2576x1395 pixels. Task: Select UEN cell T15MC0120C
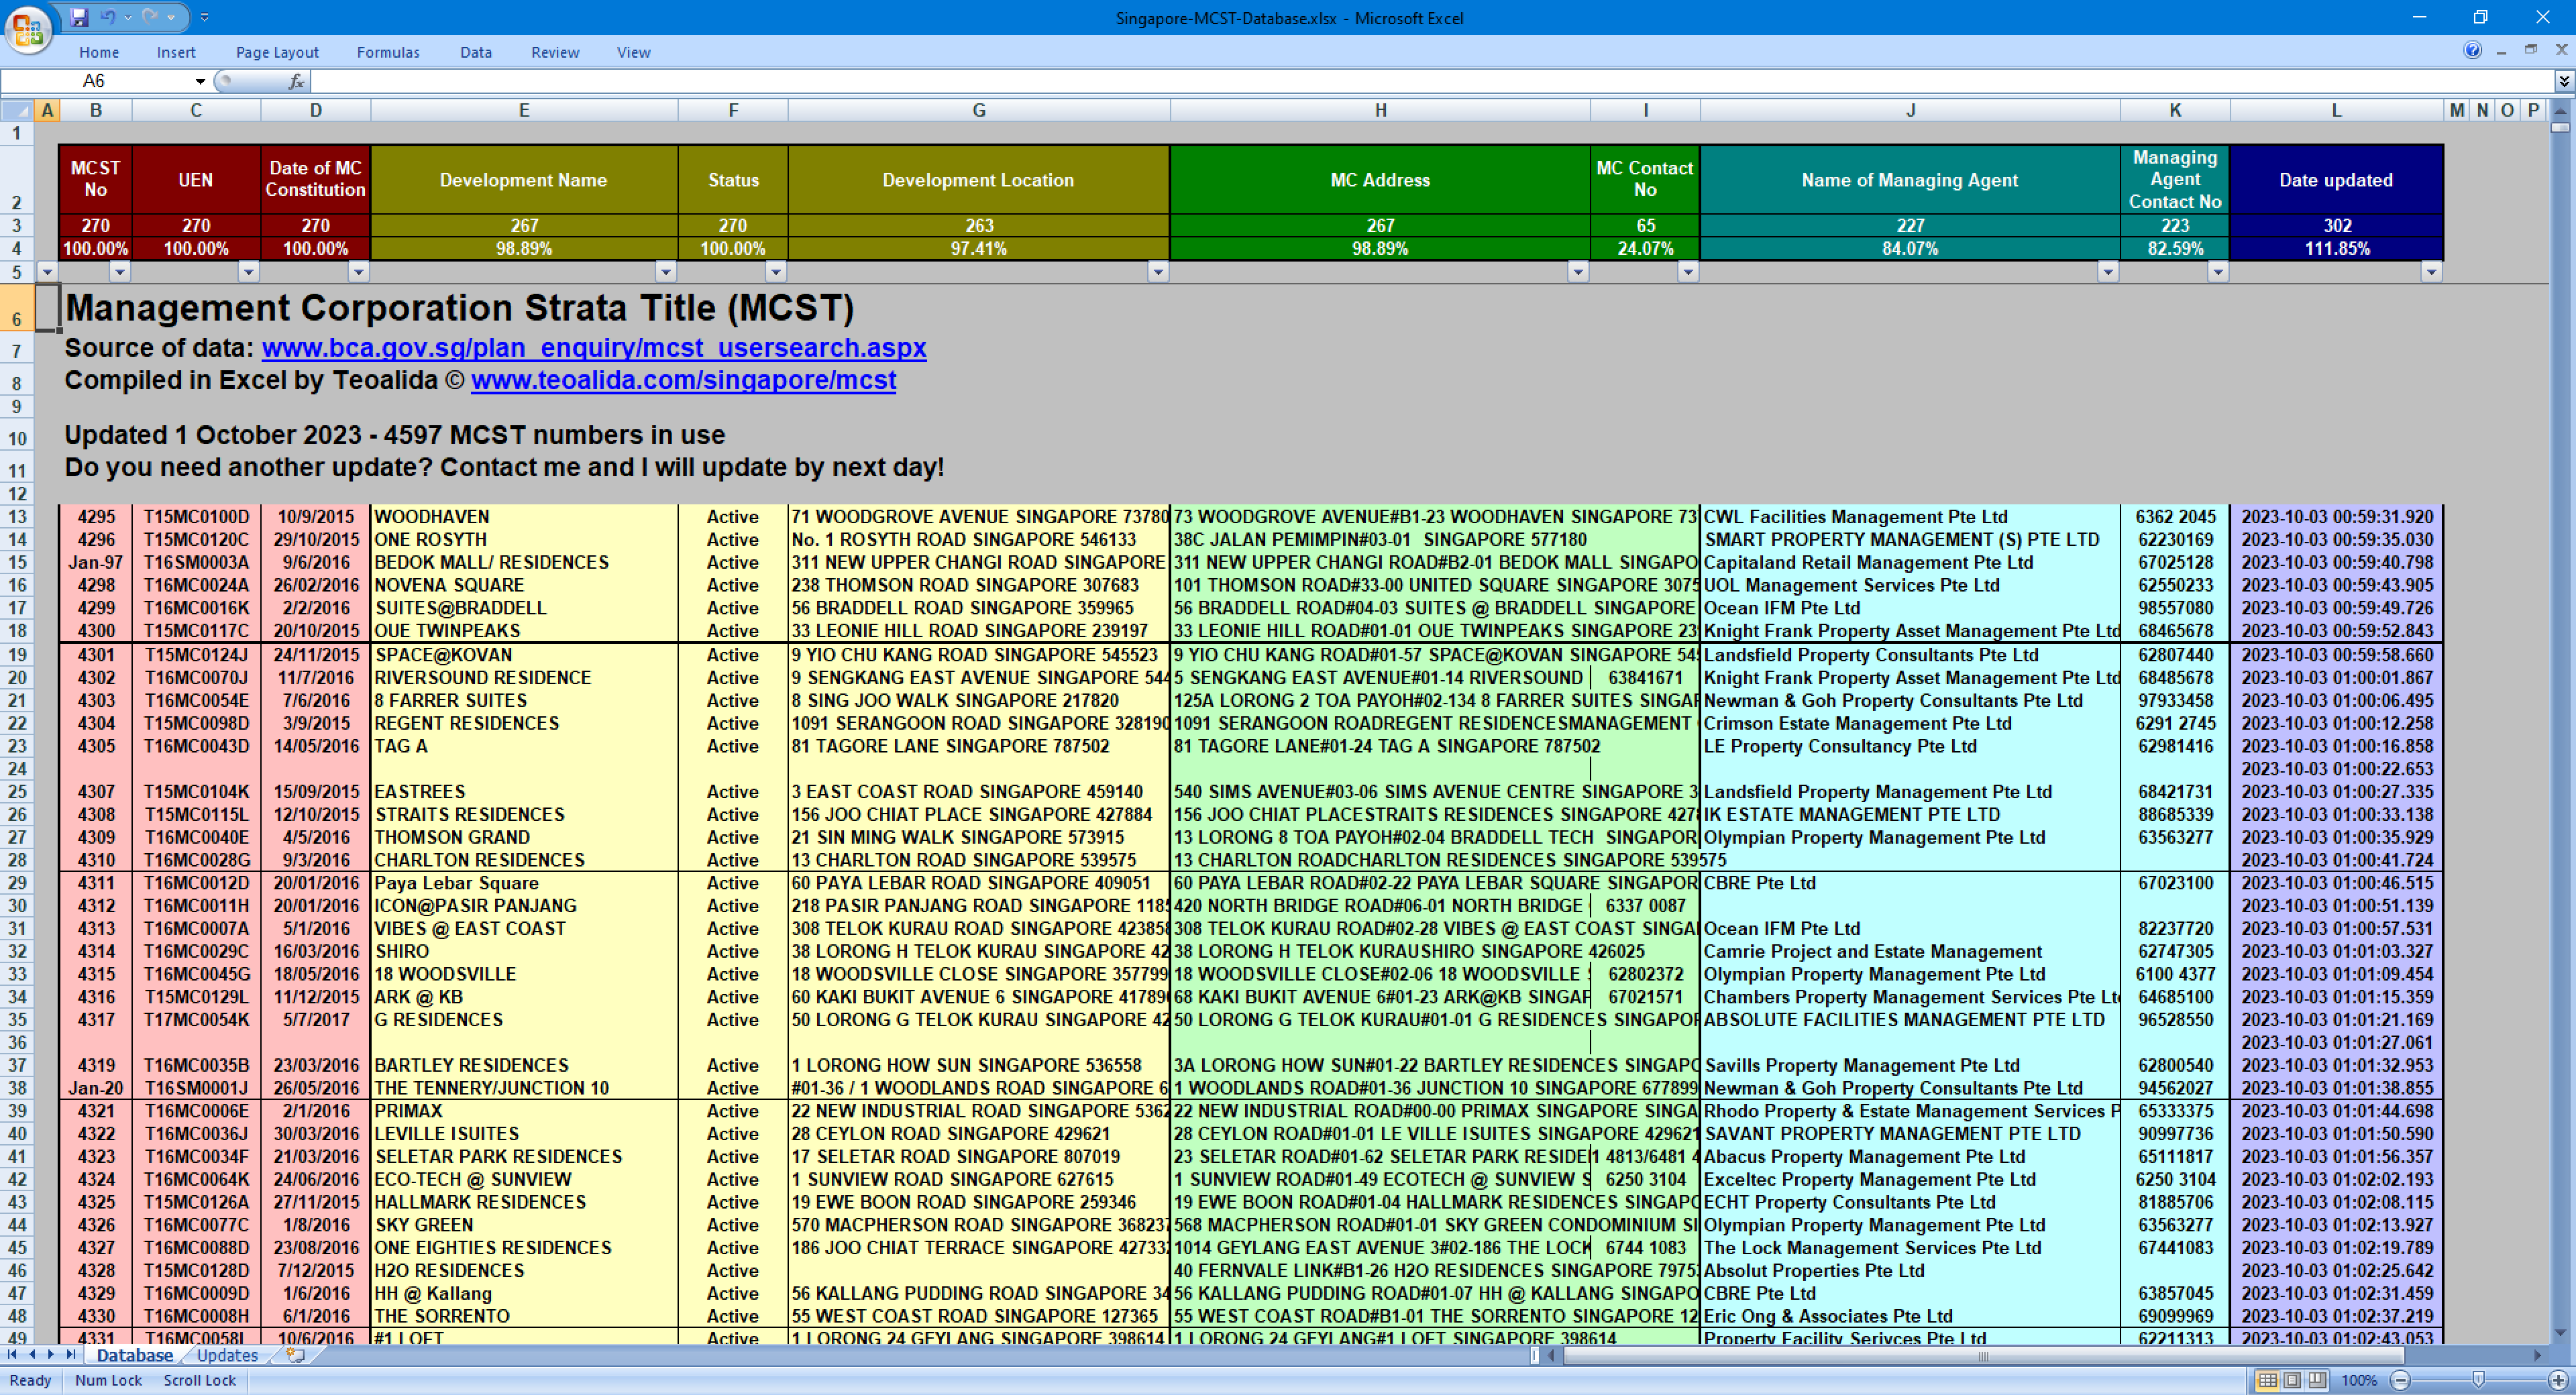(196, 540)
